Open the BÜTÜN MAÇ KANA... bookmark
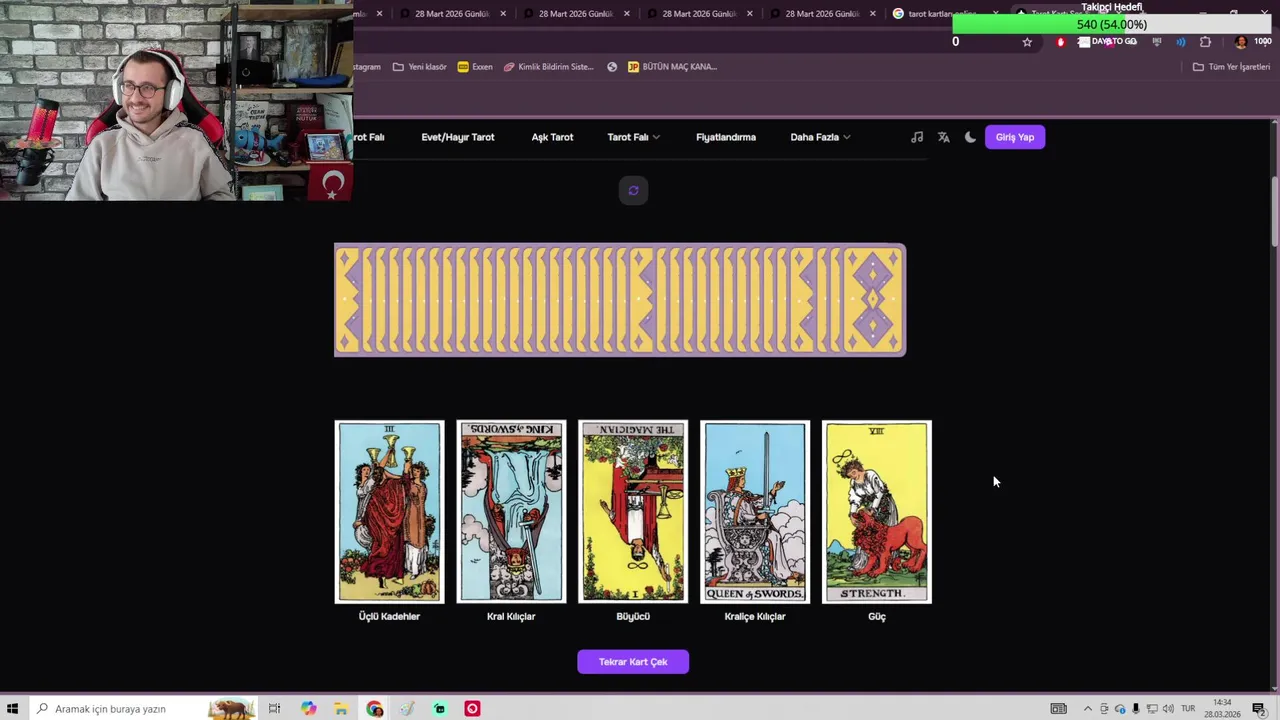 tap(672, 67)
